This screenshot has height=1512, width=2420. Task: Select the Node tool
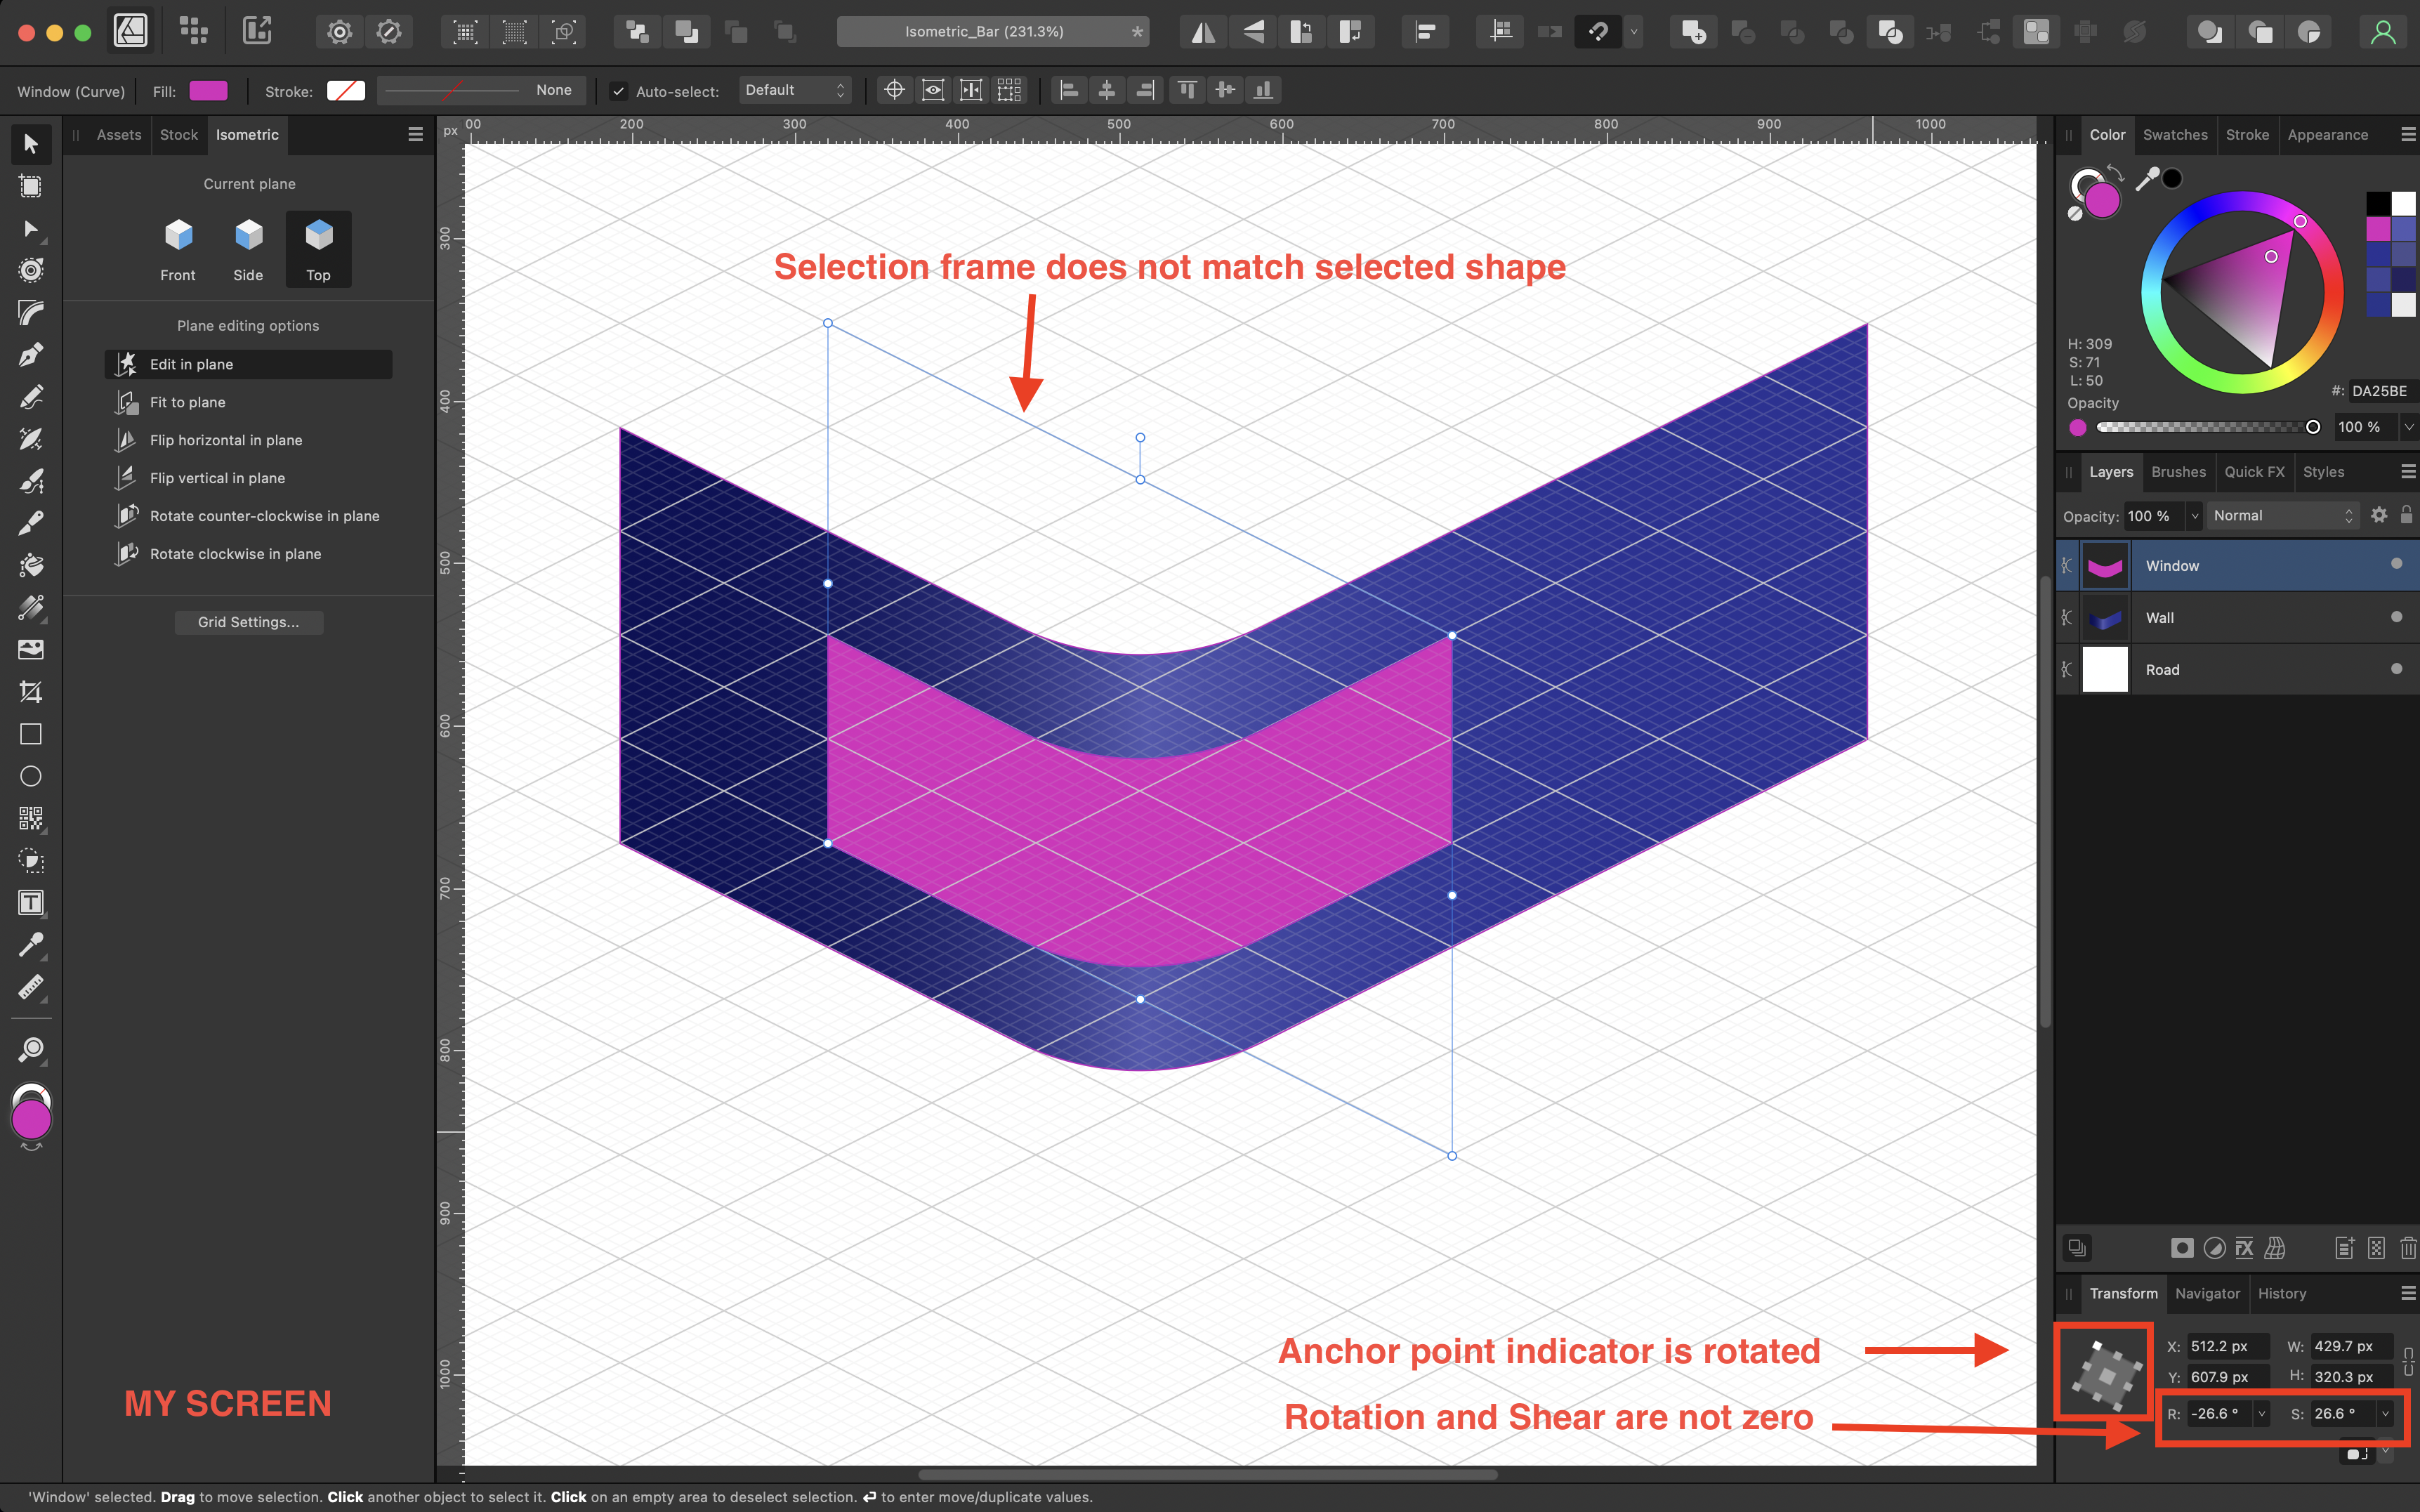tap(31, 229)
